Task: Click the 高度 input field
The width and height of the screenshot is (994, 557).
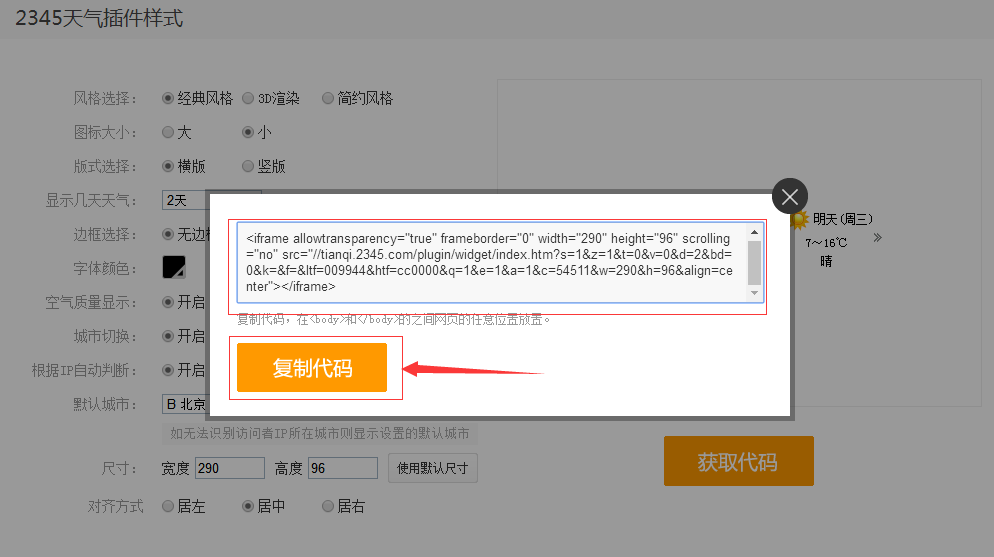Action: (343, 468)
